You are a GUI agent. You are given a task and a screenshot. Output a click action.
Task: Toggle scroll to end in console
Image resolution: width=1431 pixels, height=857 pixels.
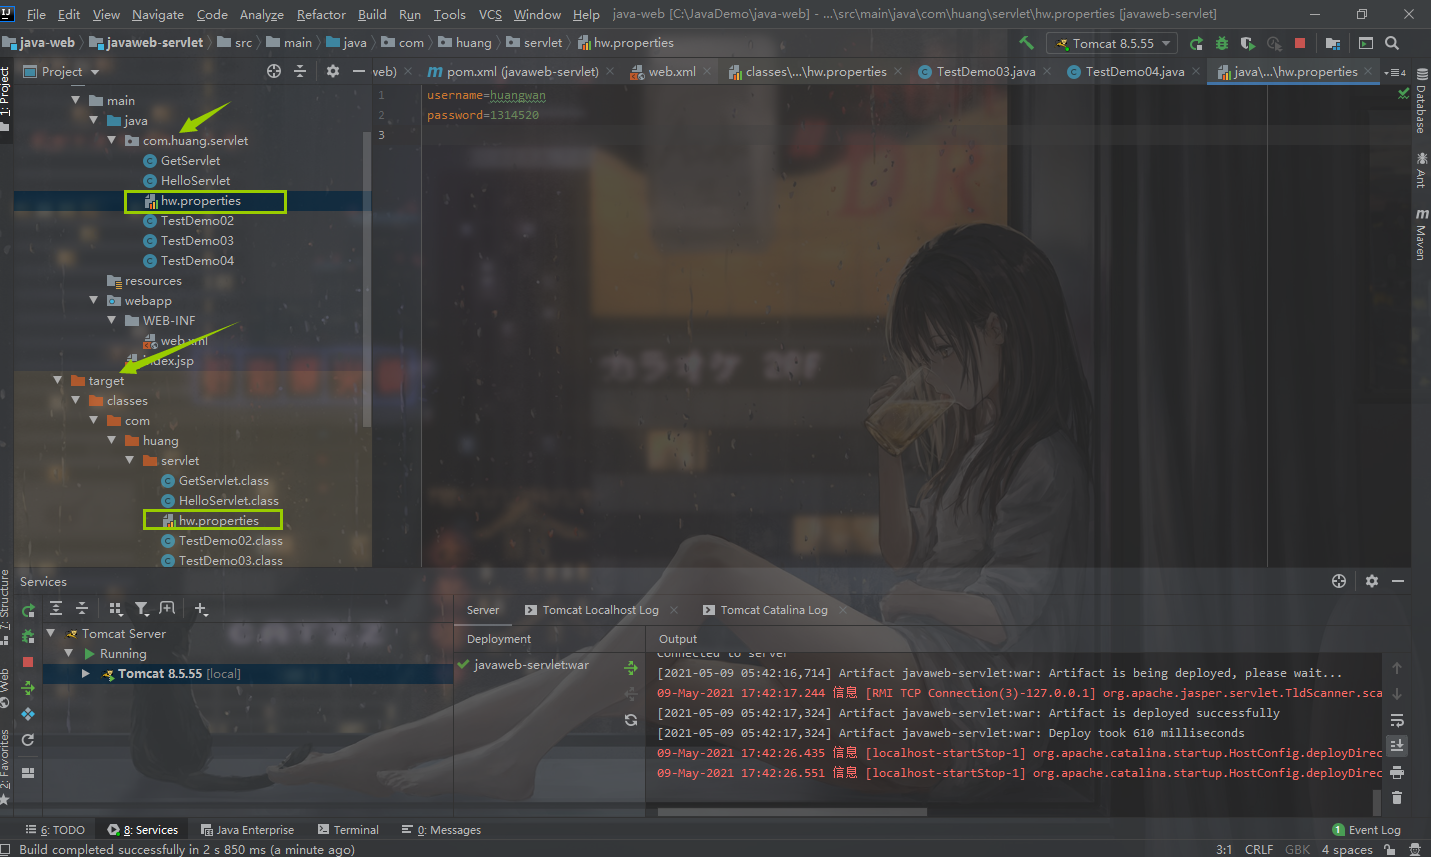tap(1397, 746)
